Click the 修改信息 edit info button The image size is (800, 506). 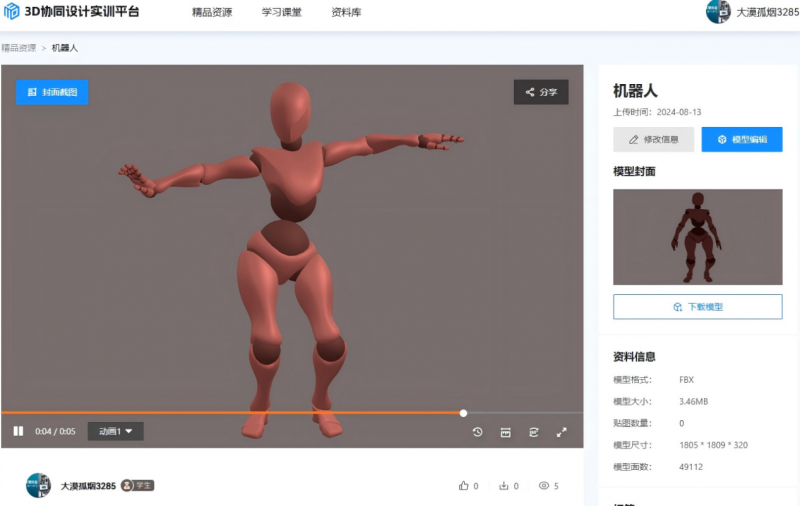(x=653, y=140)
